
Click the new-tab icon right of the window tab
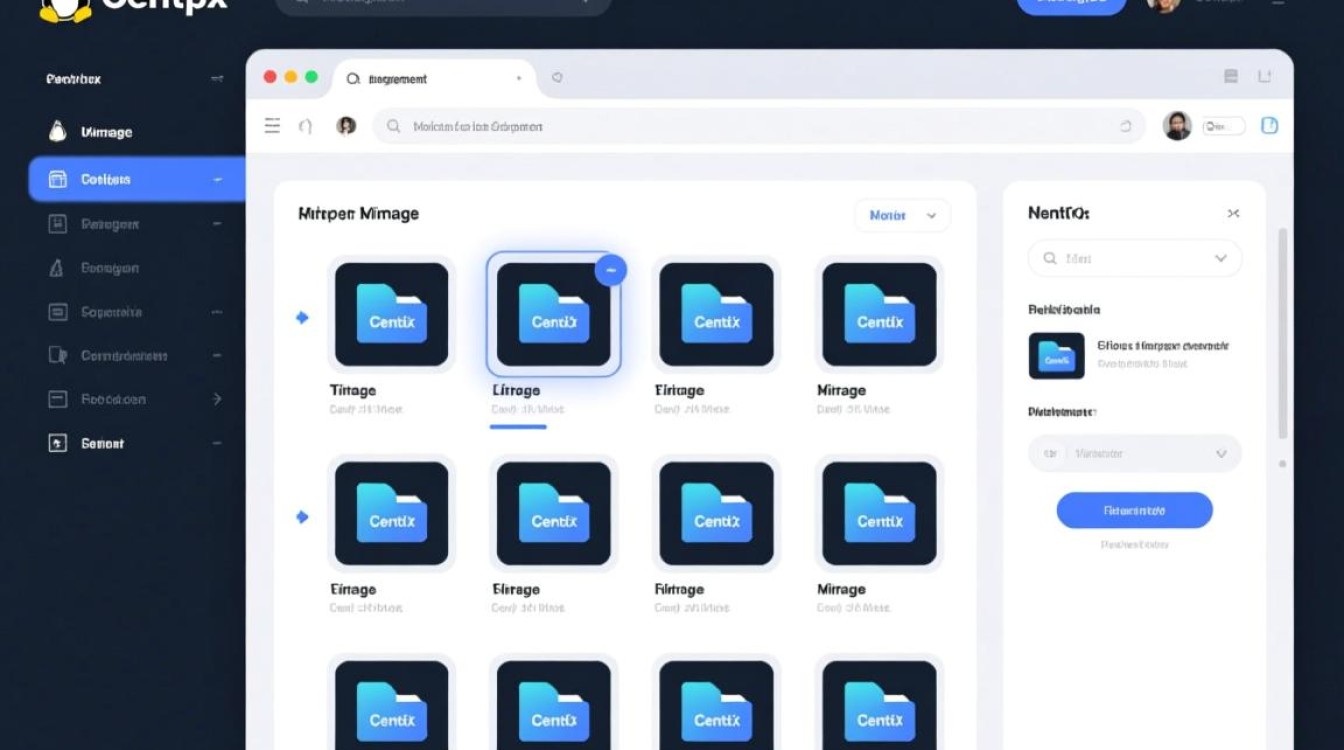coord(557,77)
